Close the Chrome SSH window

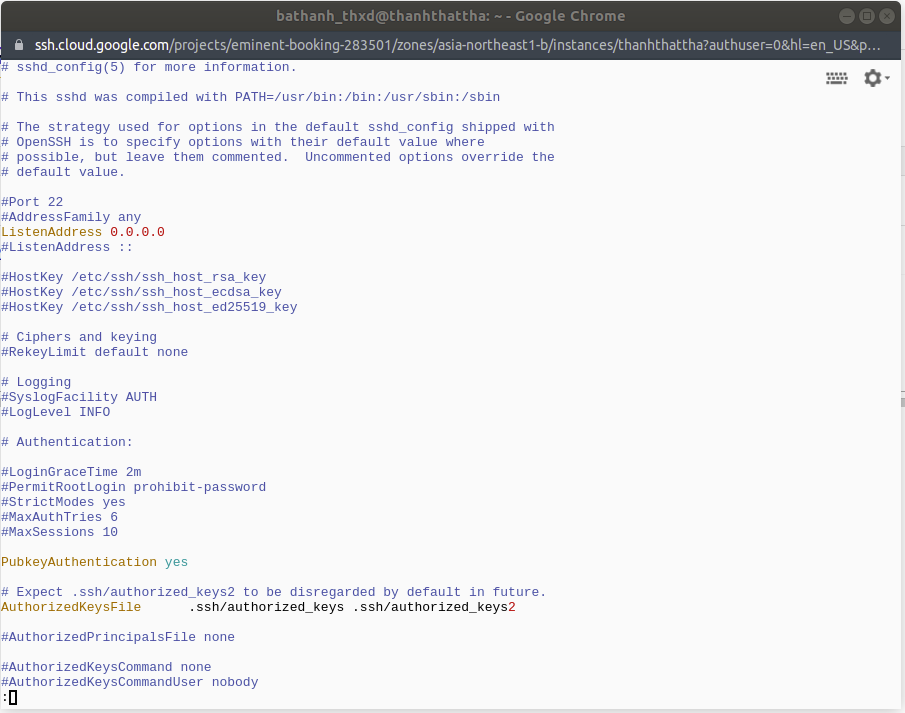[887, 16]
